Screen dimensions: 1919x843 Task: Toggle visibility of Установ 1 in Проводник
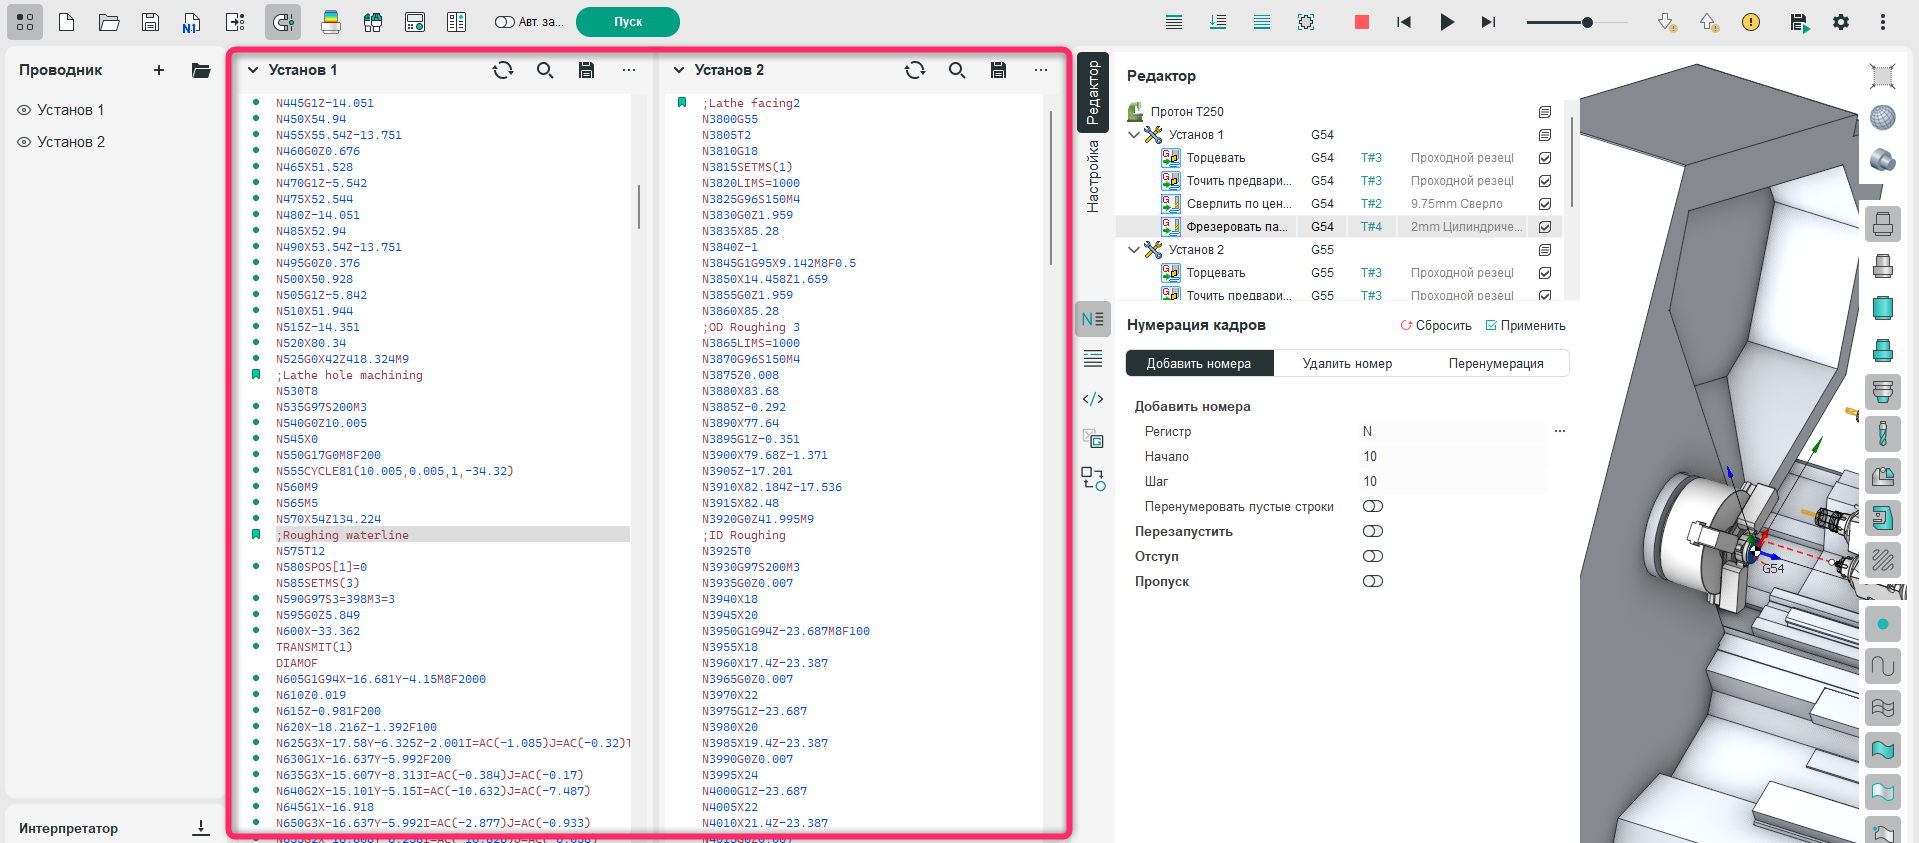pos(24,110)
